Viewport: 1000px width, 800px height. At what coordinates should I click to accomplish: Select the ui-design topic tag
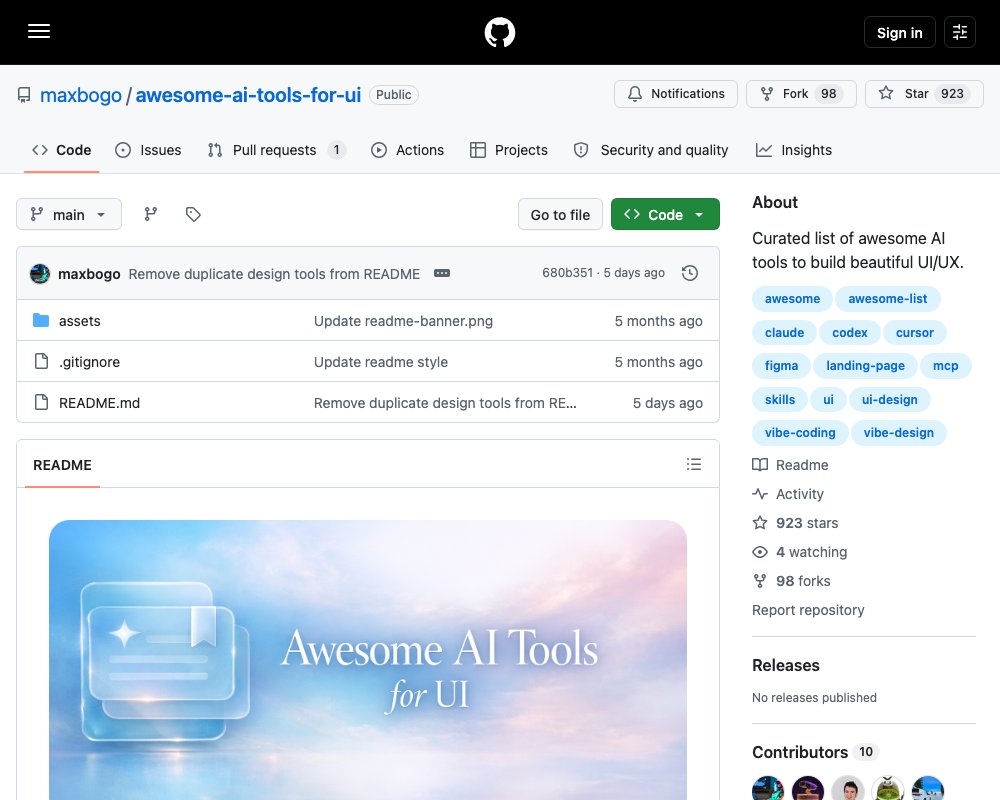click(x=890, y=399)
